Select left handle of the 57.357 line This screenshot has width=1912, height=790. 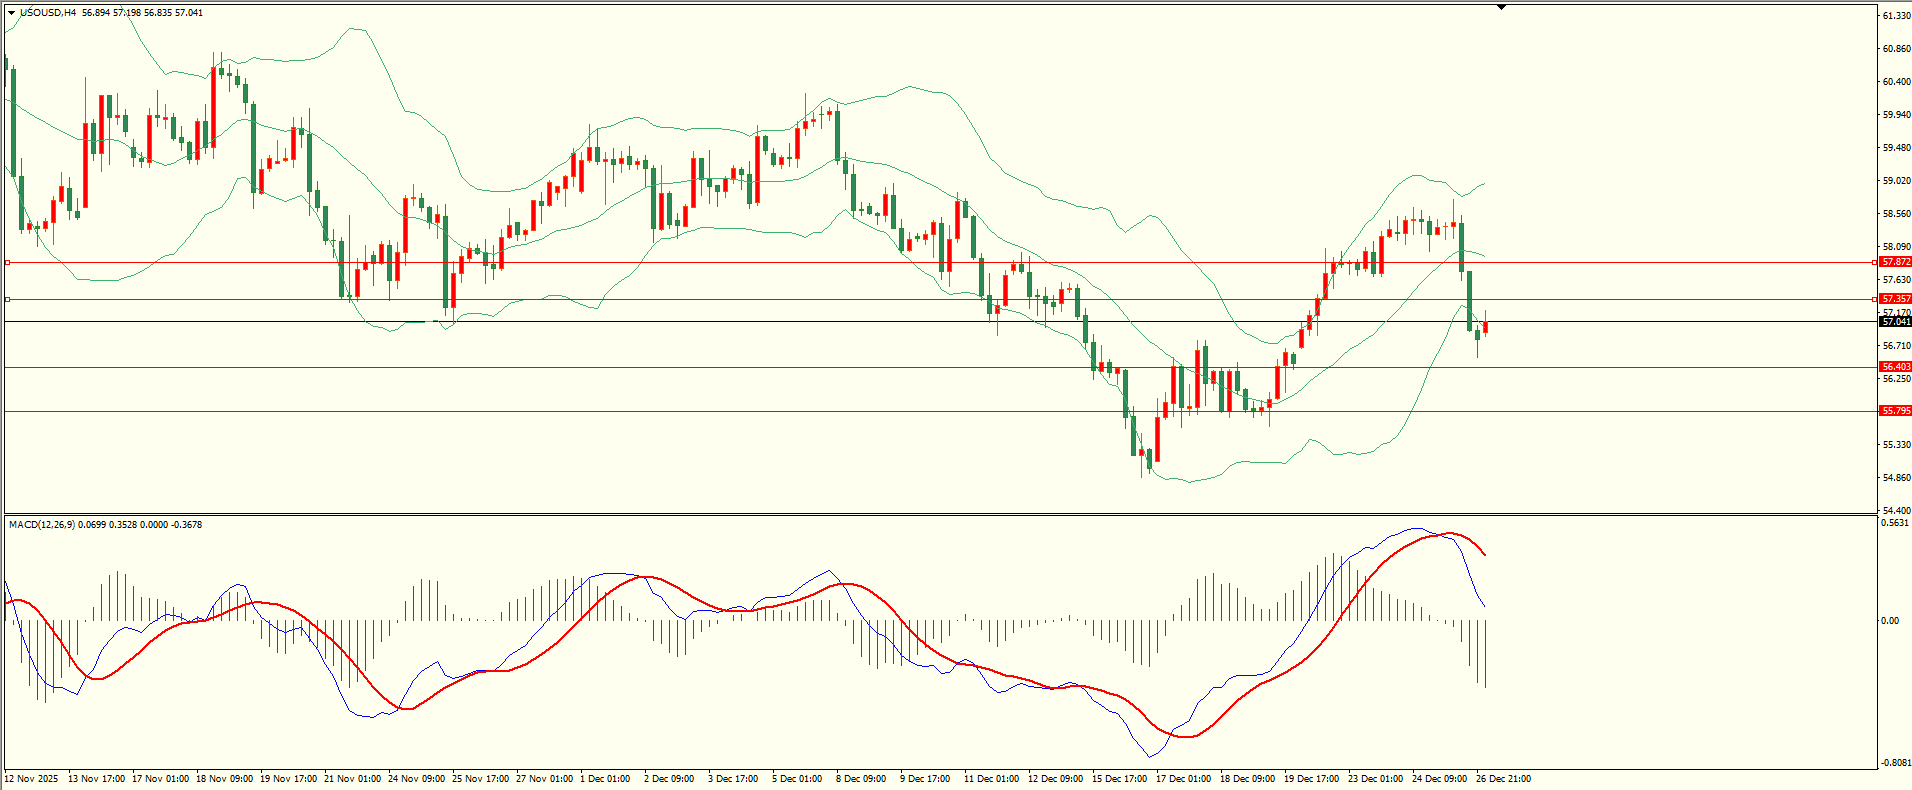click(8, 299)
